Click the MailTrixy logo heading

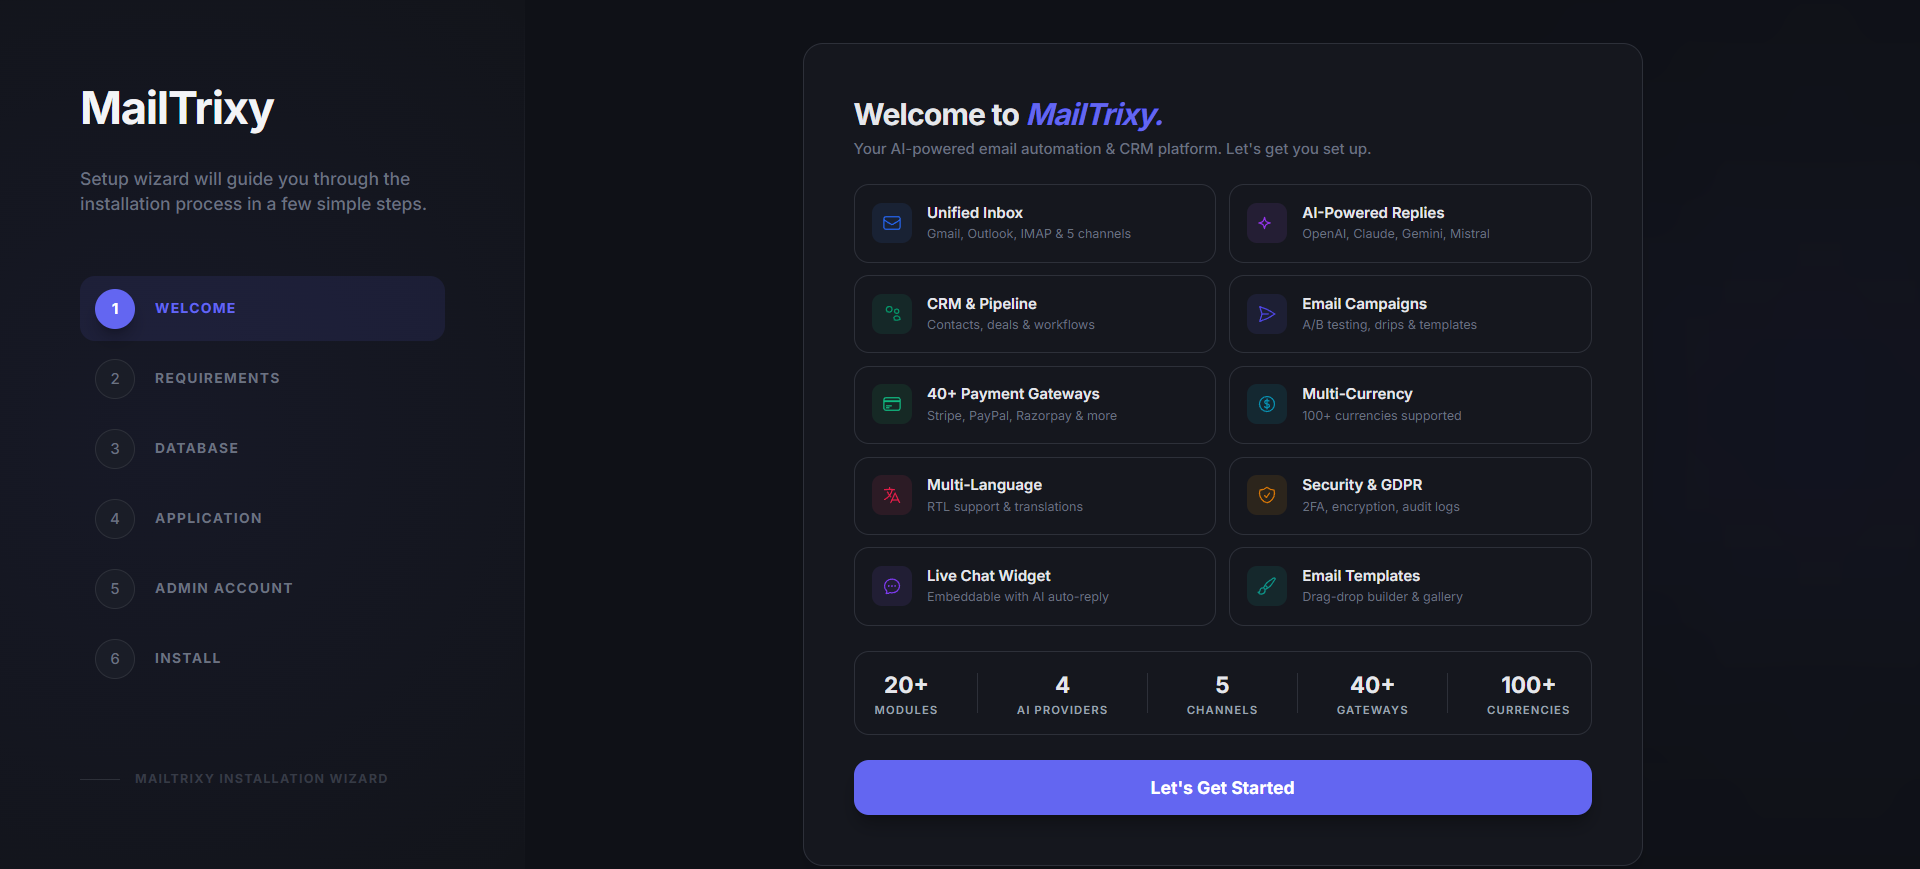[177, 109]
